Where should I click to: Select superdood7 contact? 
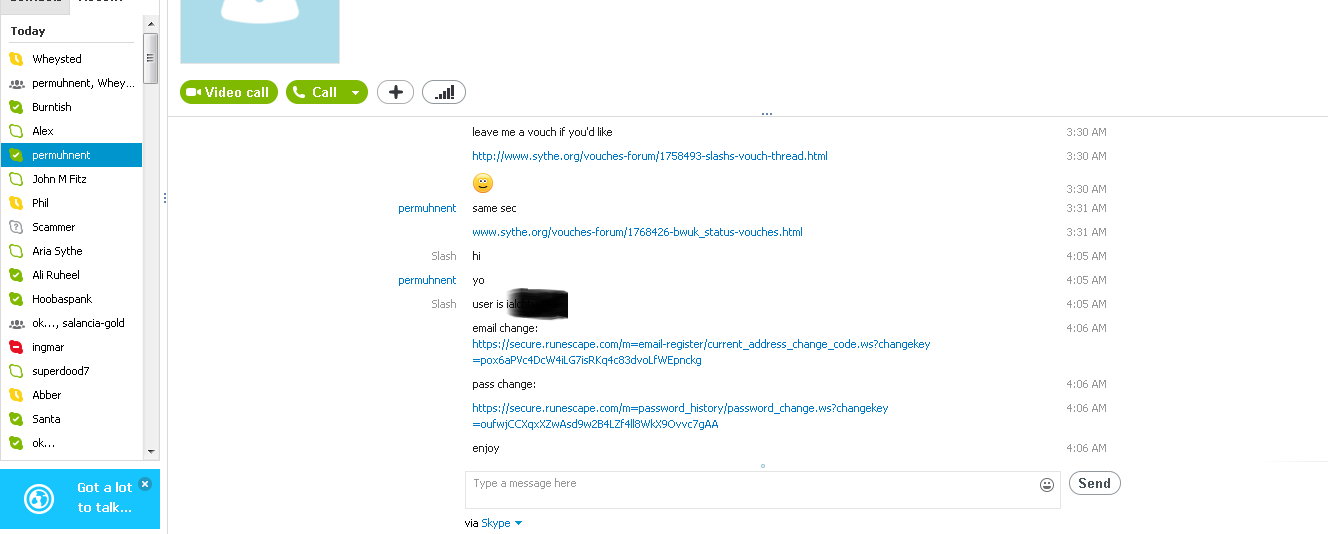[71, 371]
